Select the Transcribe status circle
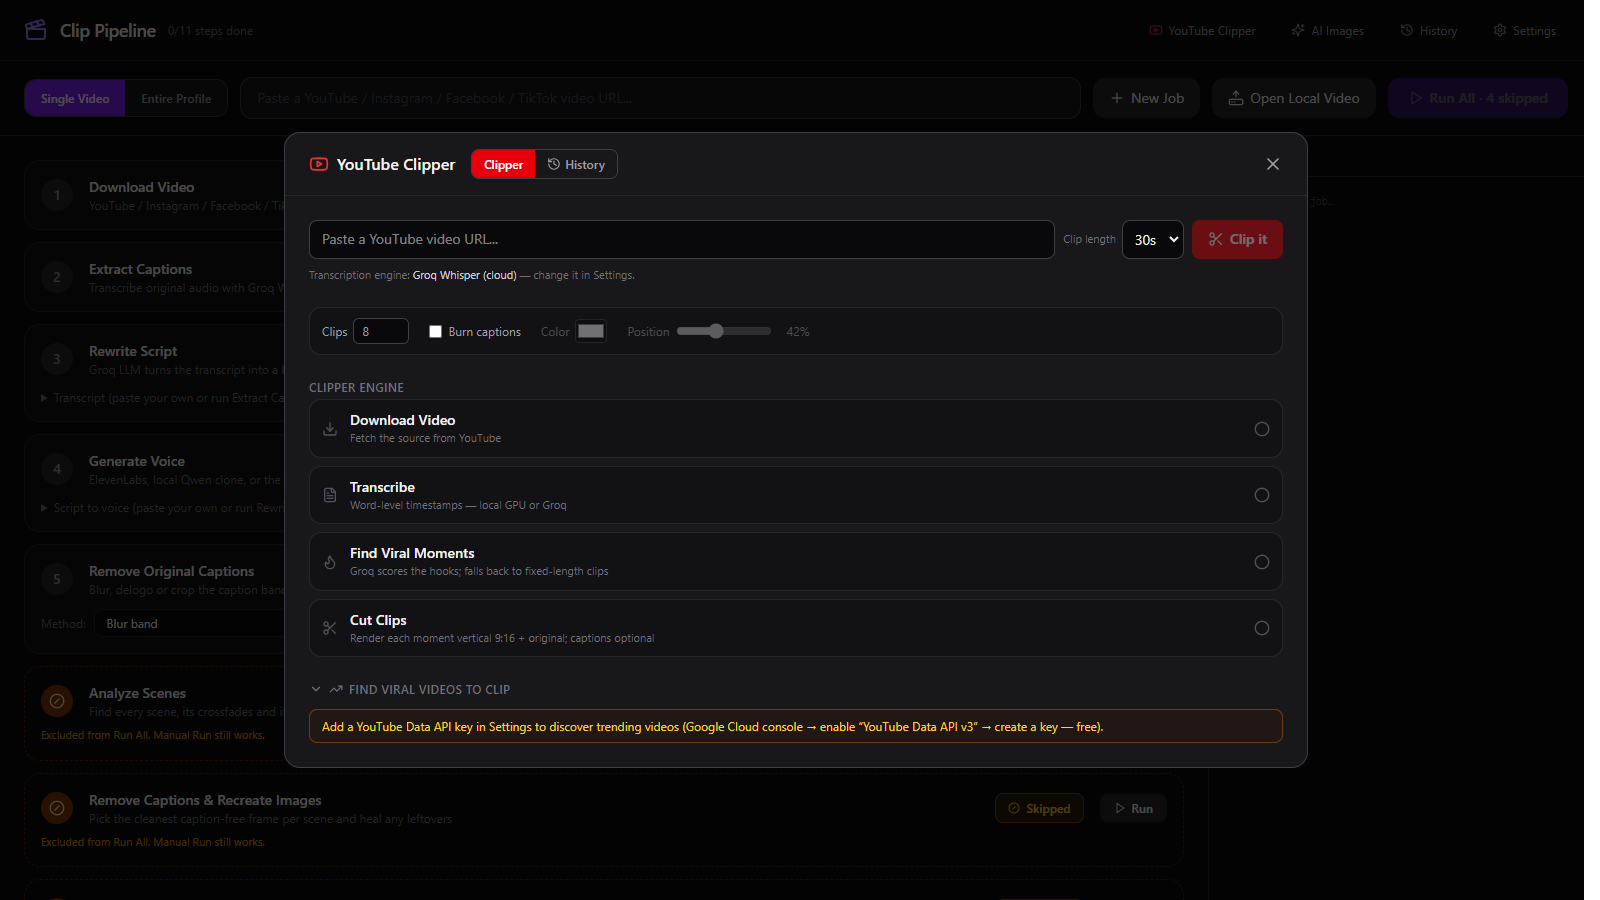The image size is (1600, 900). pos(1262,495)
